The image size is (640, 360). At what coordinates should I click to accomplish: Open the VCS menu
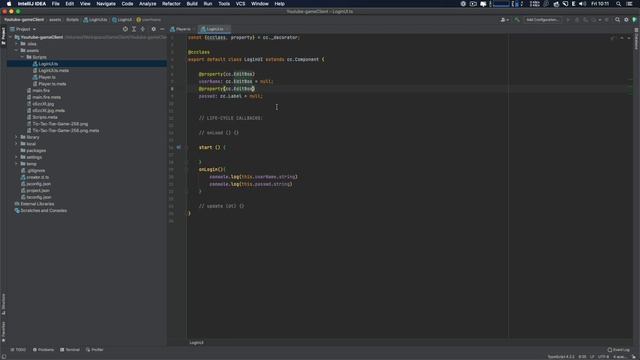[x=240, y=4]
